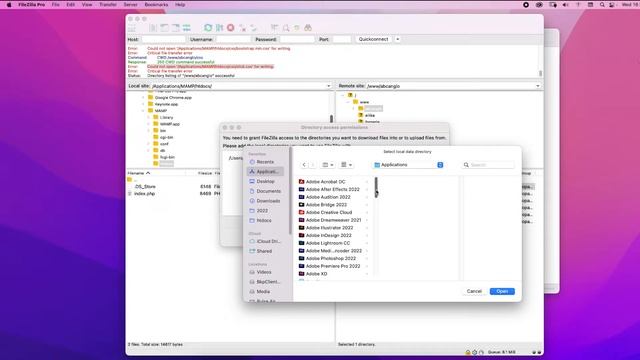The height and width of the screenshot is (360, 640).
Task: Open Control Center in menu bar
Action: (x=612, y=5)
